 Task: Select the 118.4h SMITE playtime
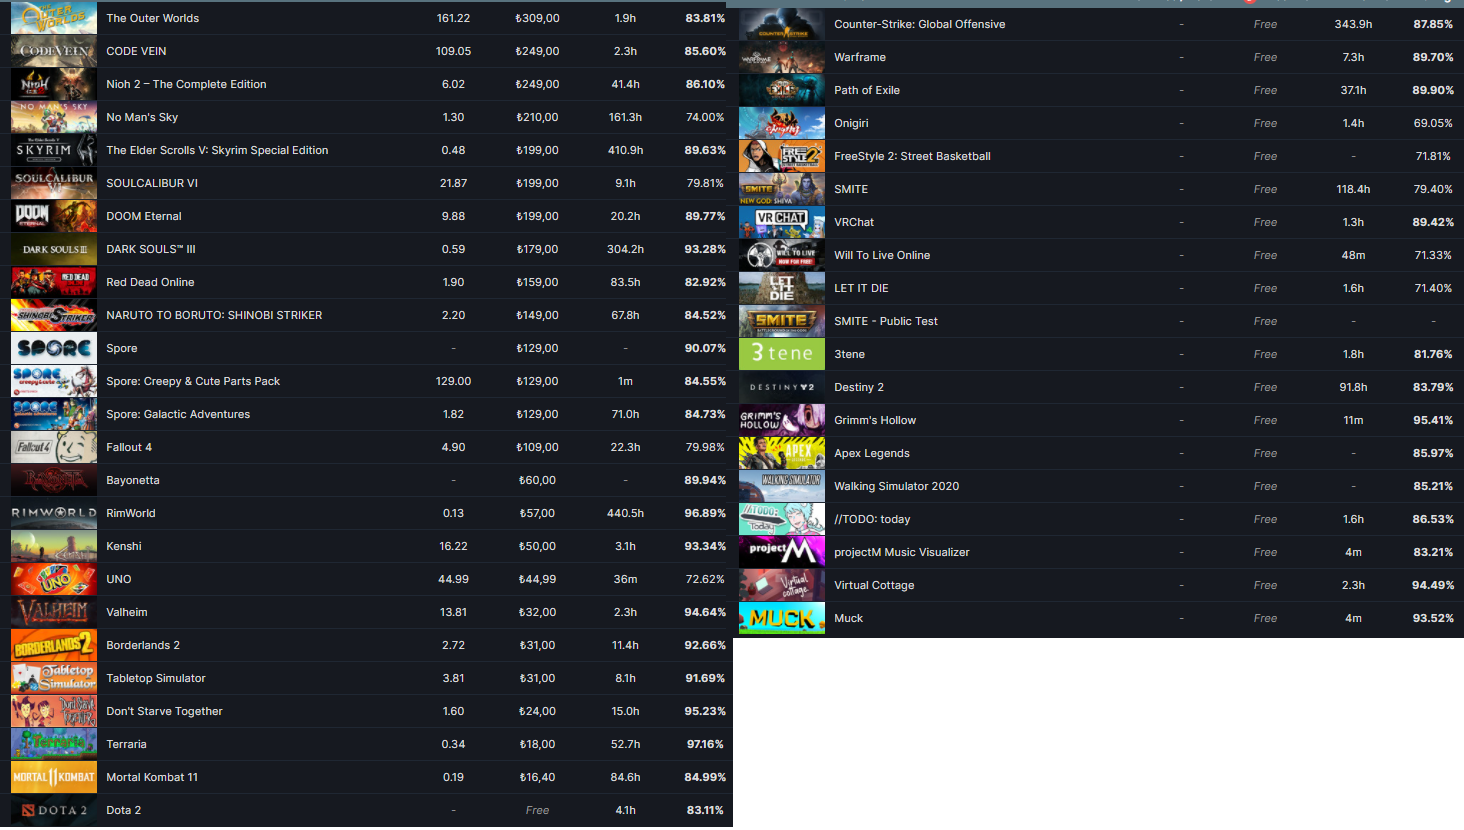[1353, 189]
